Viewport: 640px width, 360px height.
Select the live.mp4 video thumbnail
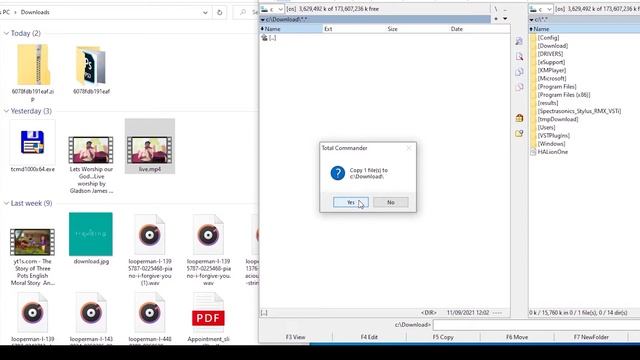(x=149, y=150)
